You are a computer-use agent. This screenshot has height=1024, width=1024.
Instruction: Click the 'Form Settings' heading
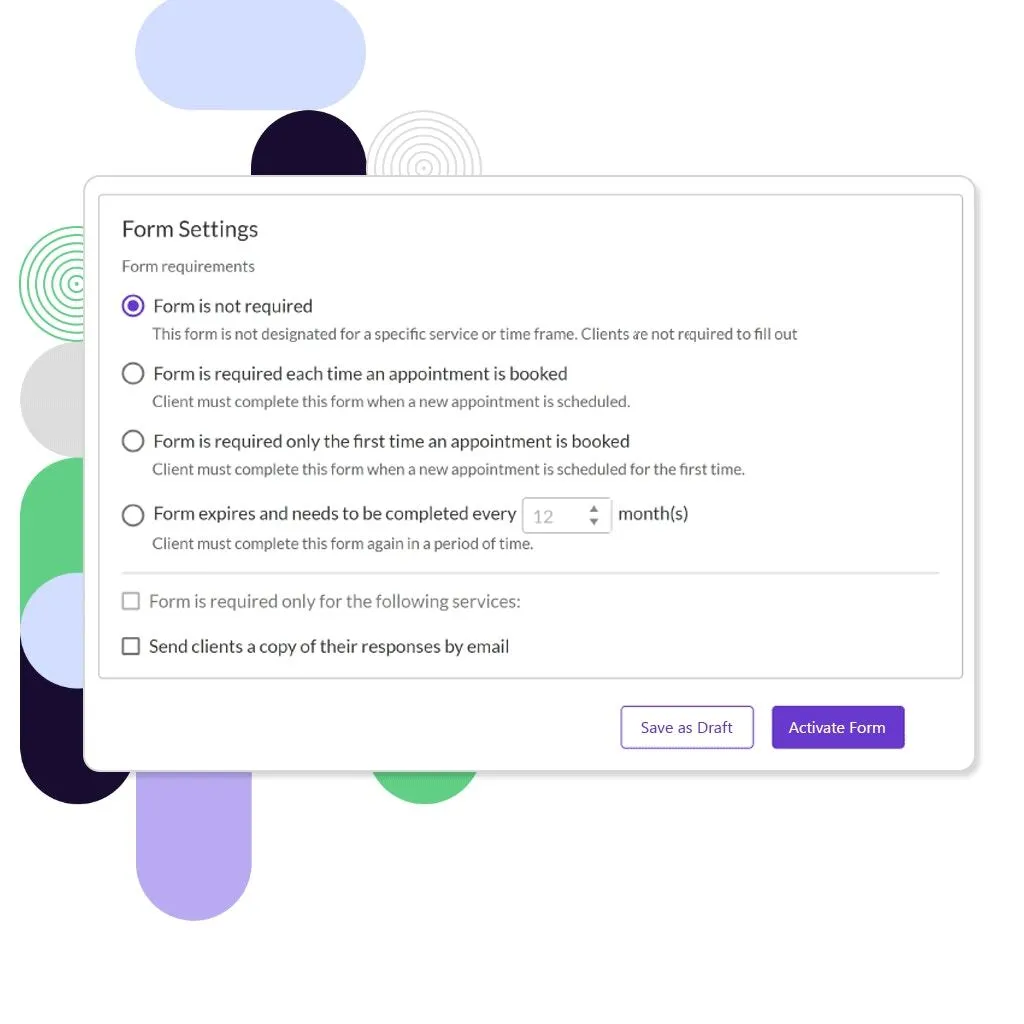190,229
